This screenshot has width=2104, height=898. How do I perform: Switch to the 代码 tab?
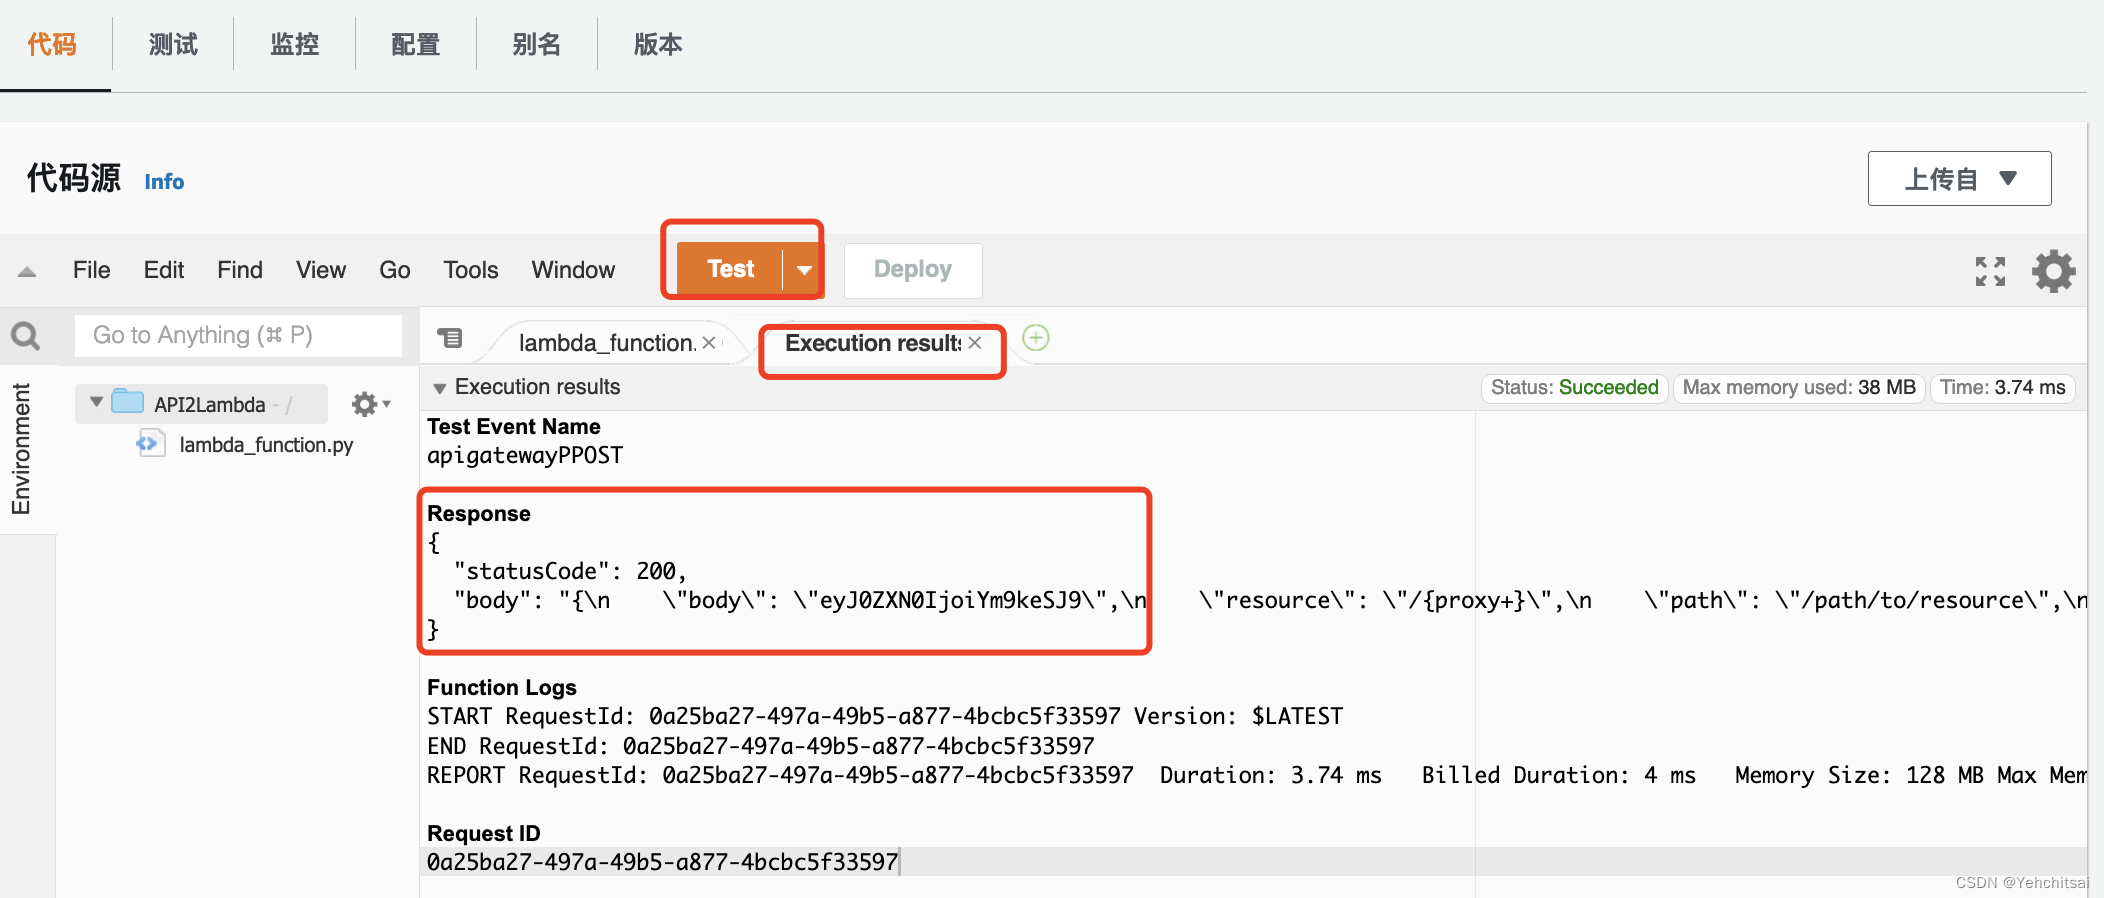pyautogui.click(x=52, y=45)
